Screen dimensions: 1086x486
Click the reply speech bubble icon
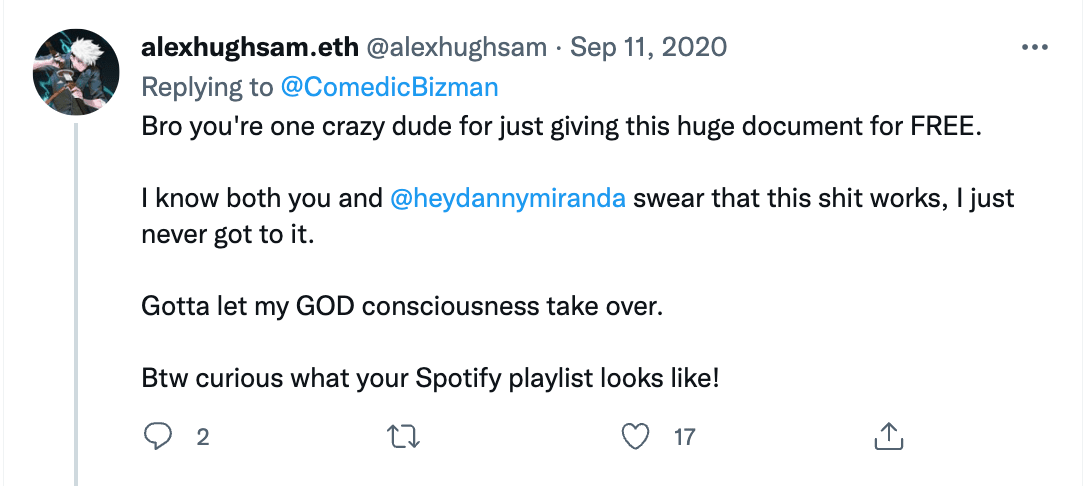(157, 437)
